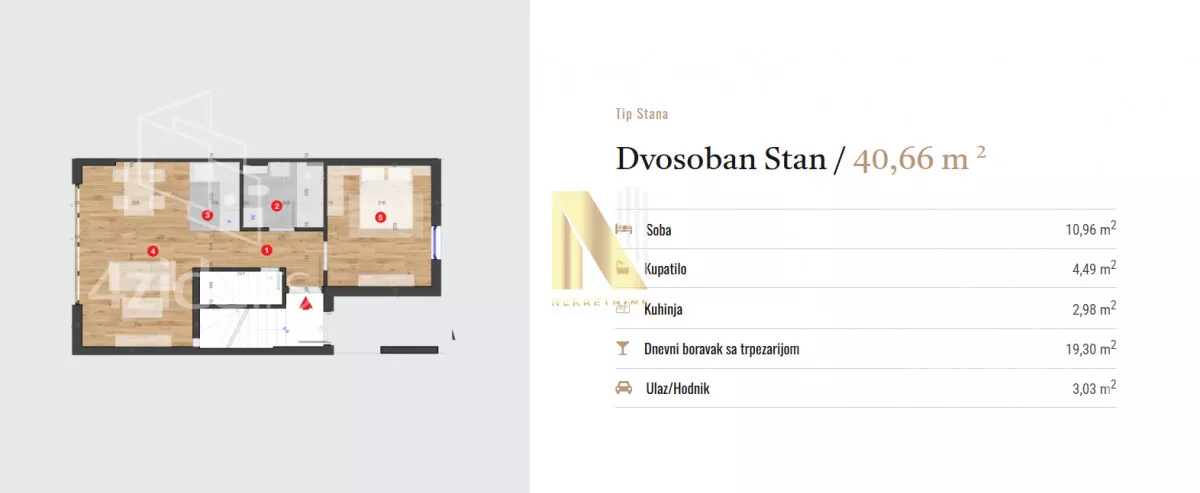Click the Tip Stana label
This screenshot has width=1200, height=493.
[641, 114]
